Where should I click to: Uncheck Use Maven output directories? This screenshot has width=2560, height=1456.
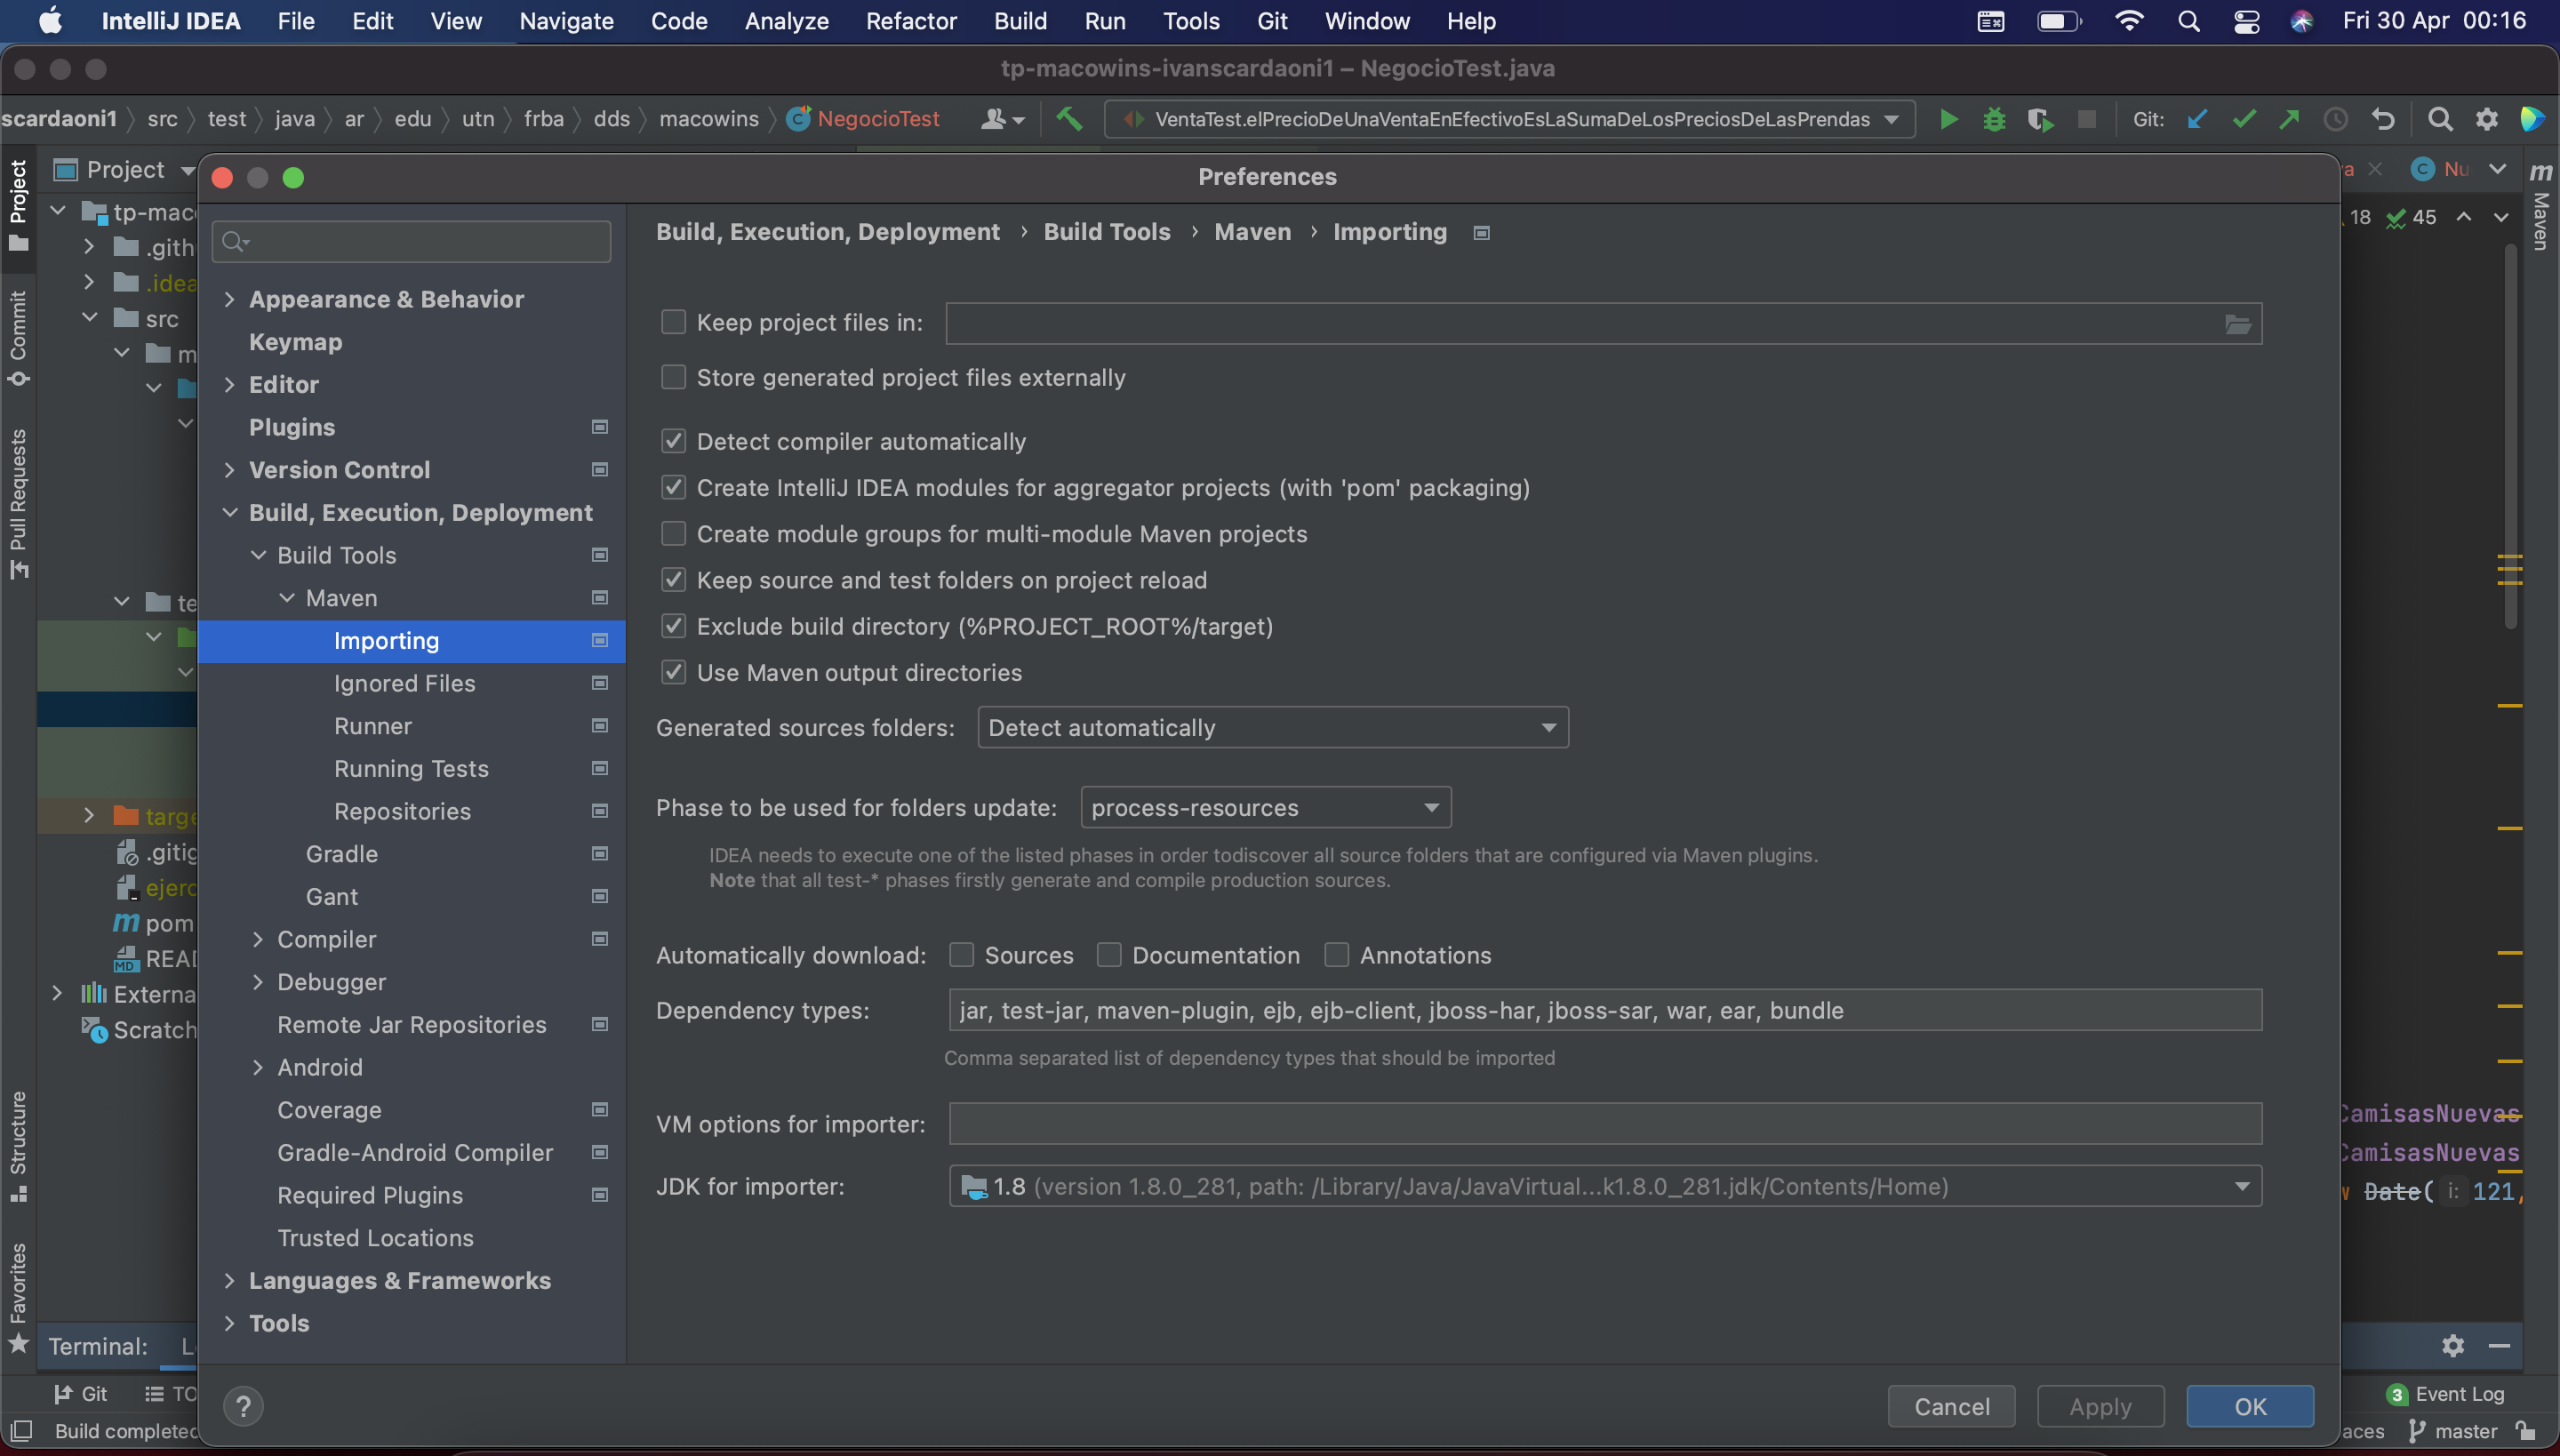[x=674, y=672]
